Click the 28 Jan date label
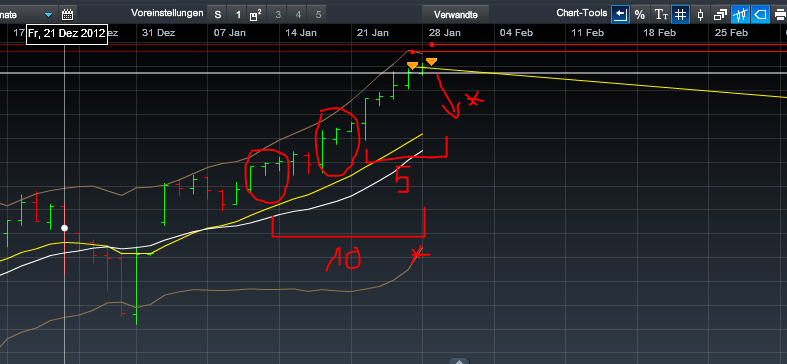 click(x=444, y=33)
